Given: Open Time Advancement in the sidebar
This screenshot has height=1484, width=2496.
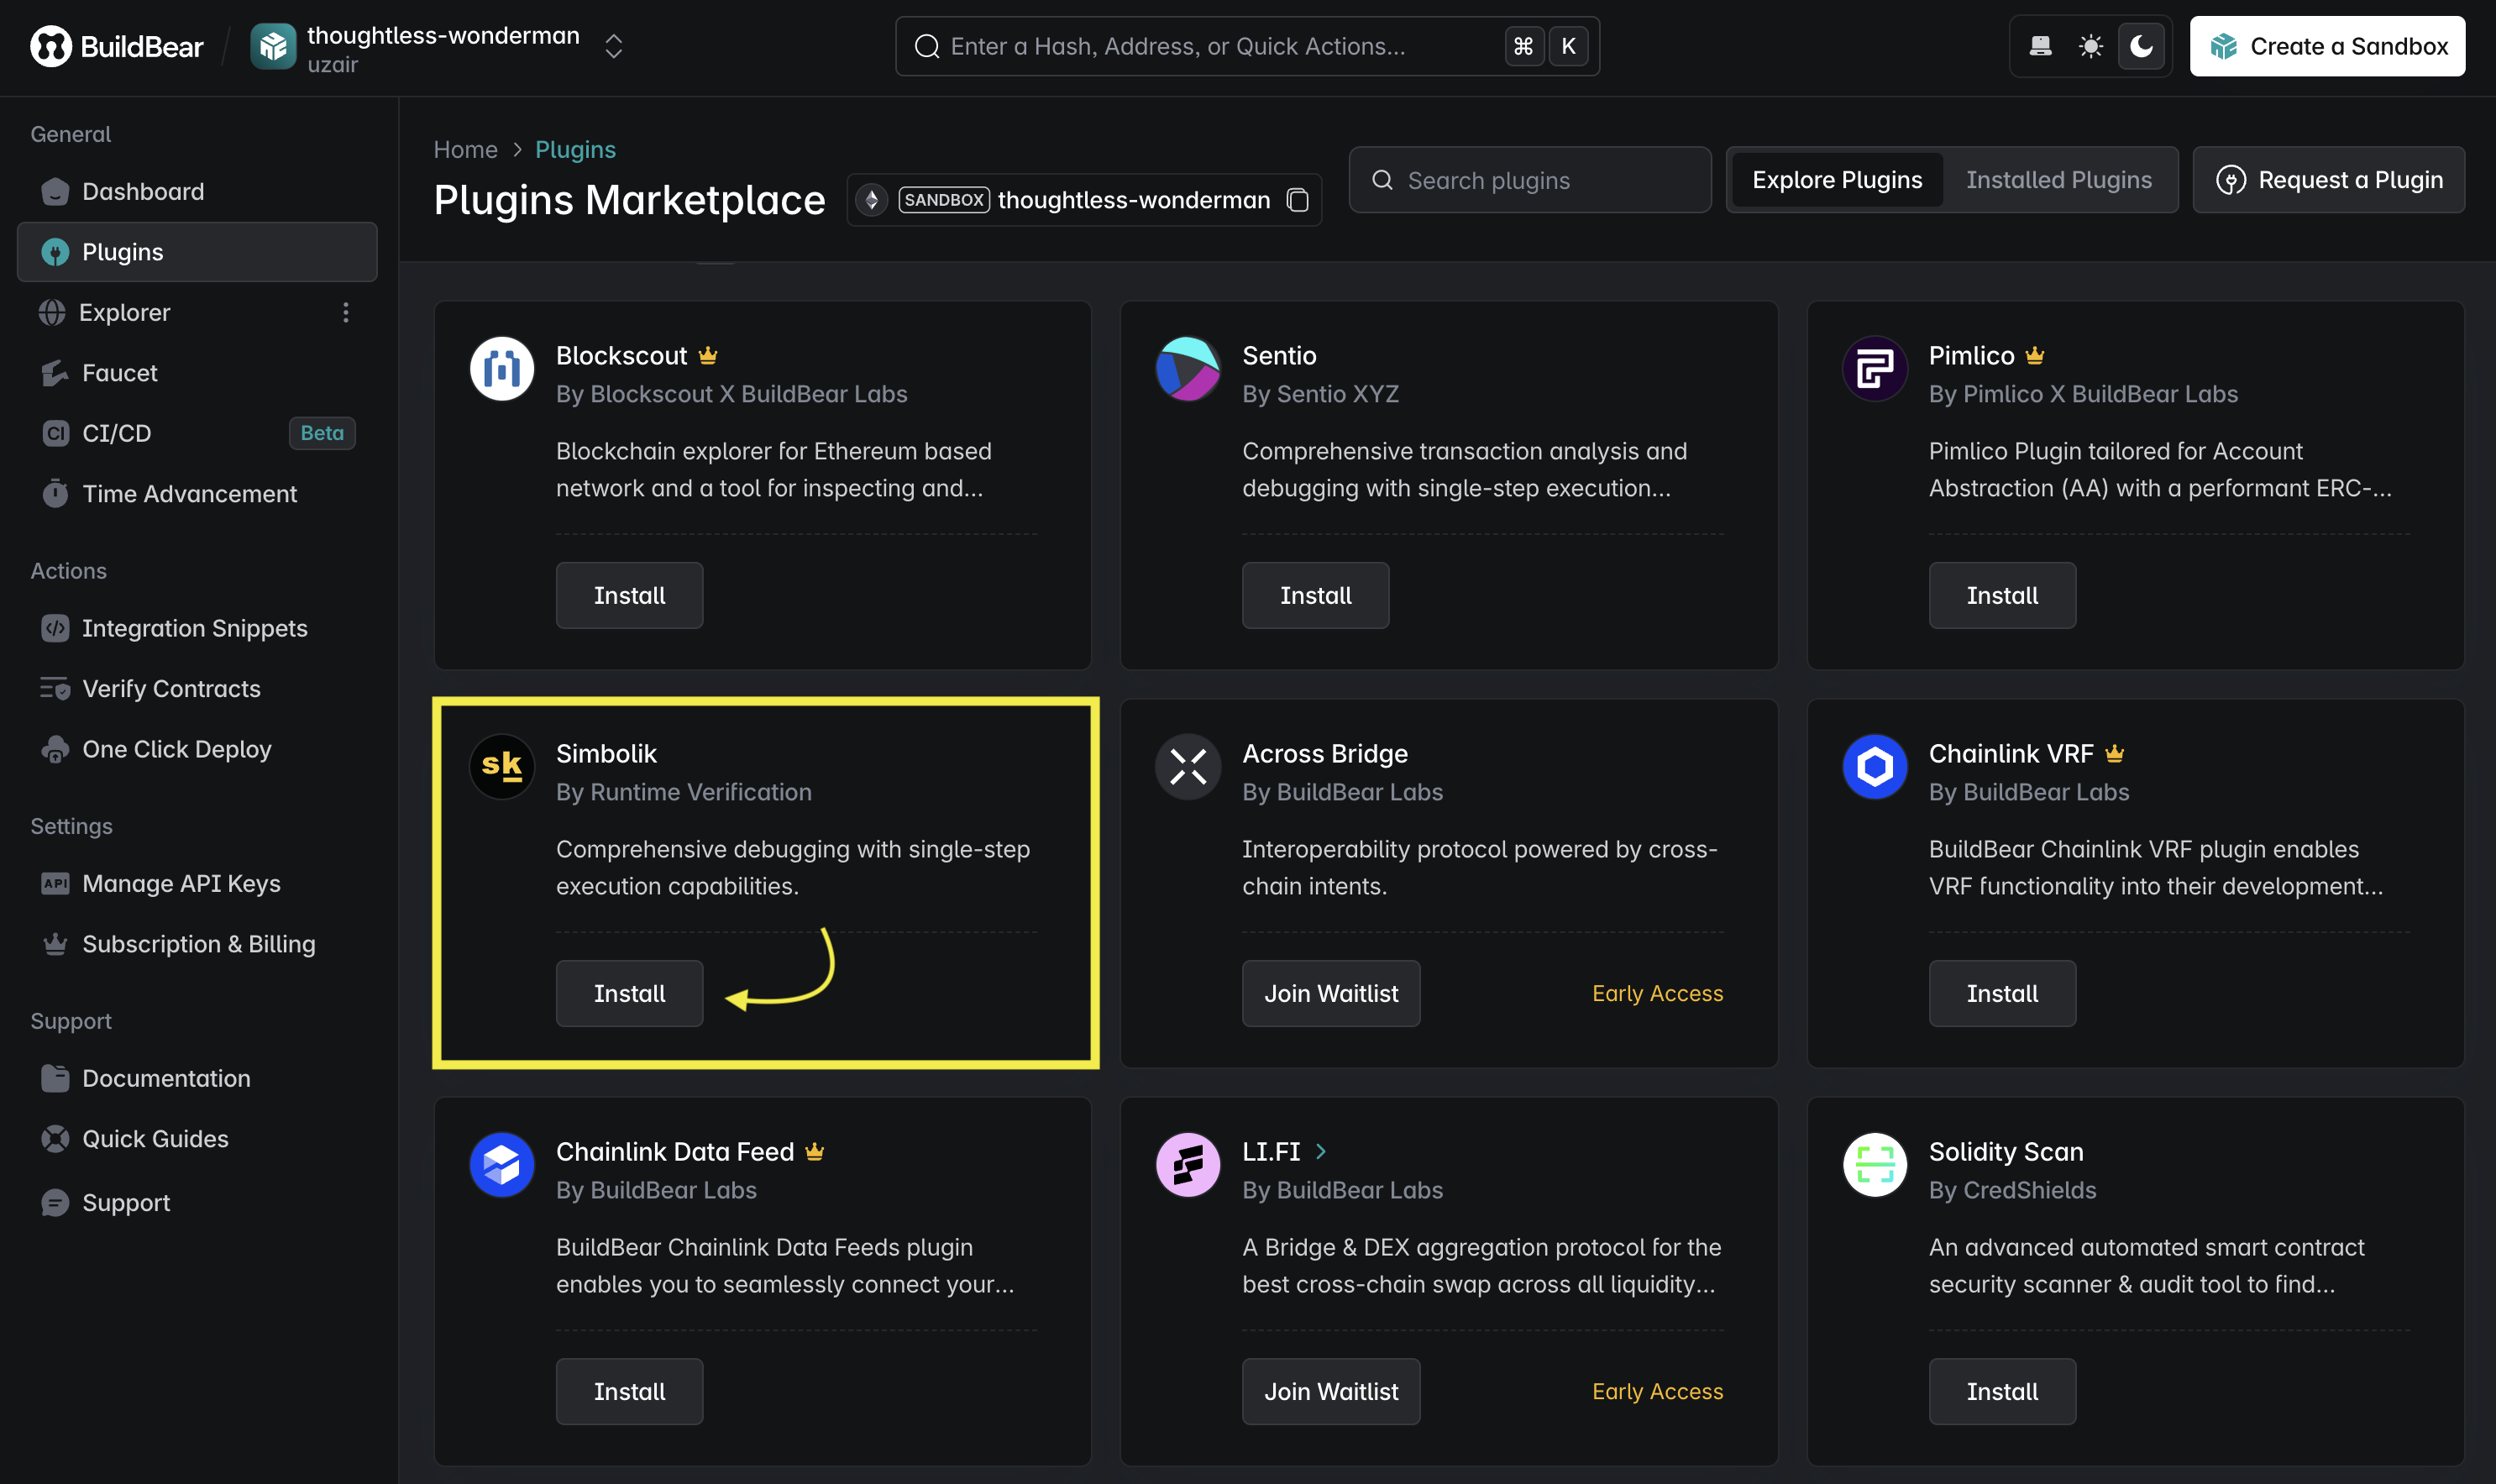Looking at the screenshot, I should point(197,494).
